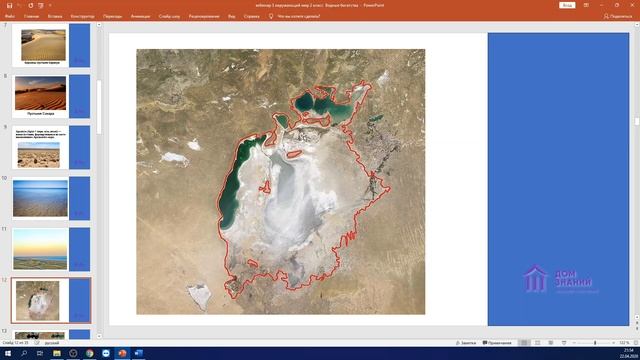The height and width of the screenshot is (360, 640).
Task: Switch to Normal view icon in status bar
Action: 524,343
